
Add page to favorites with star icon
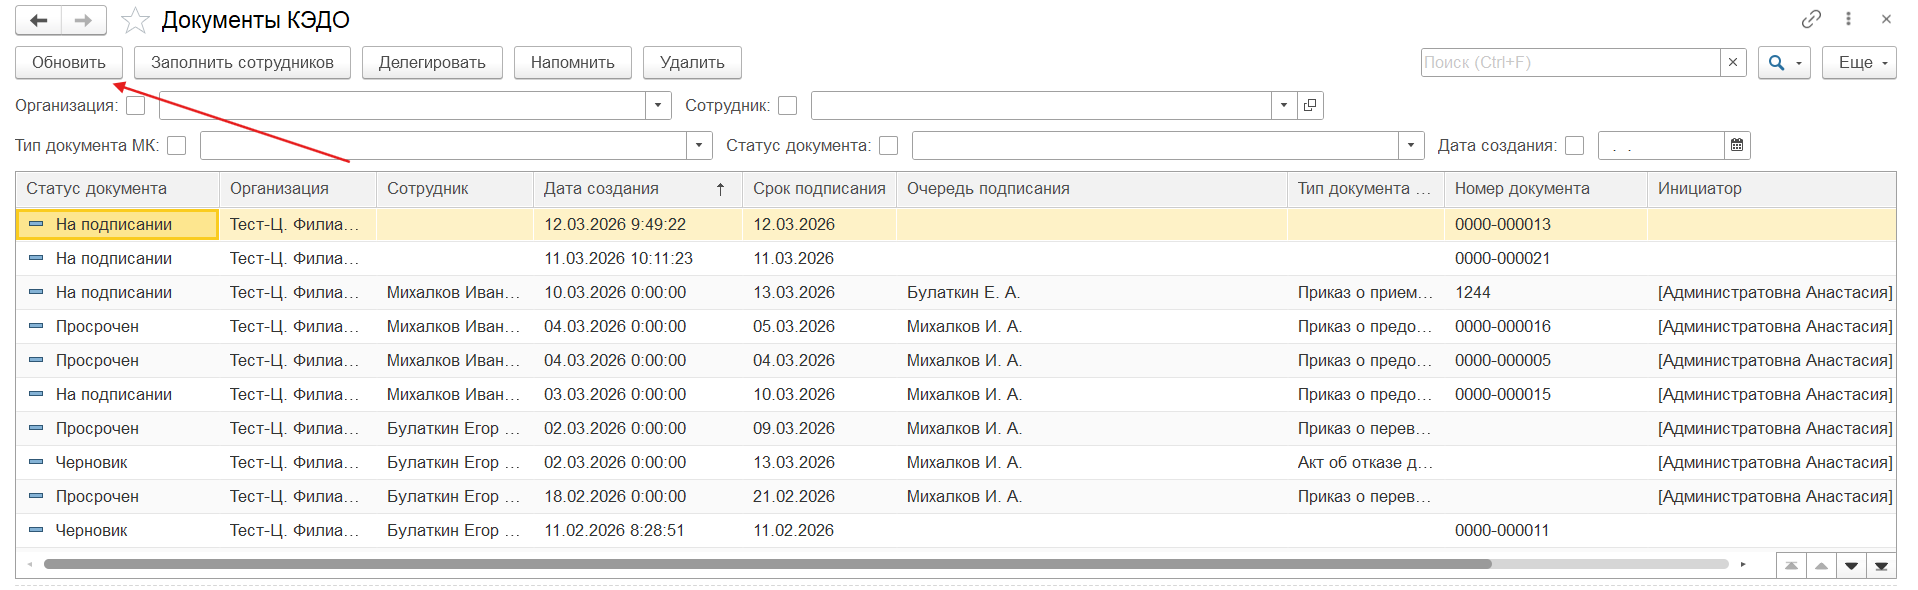pos(135,20)
